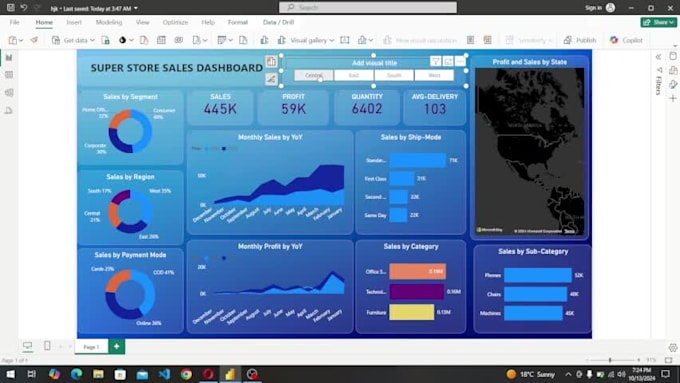Open the Format ribbon tab
The image size is (680, 383).
238,22
